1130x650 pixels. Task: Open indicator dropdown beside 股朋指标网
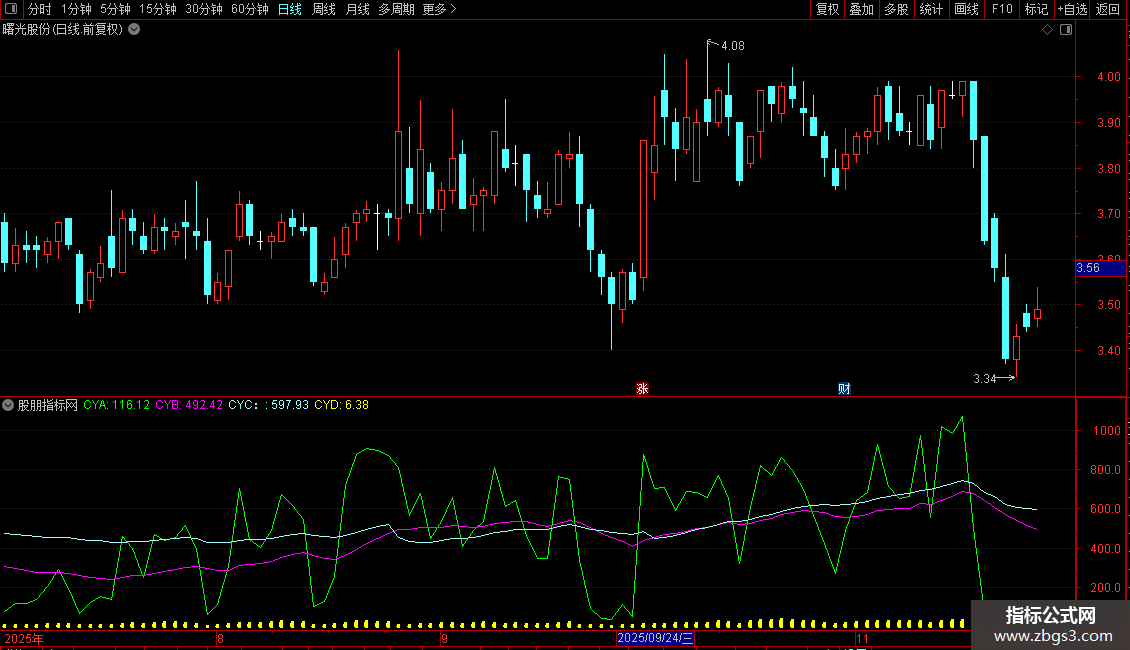tap(8, 405)
